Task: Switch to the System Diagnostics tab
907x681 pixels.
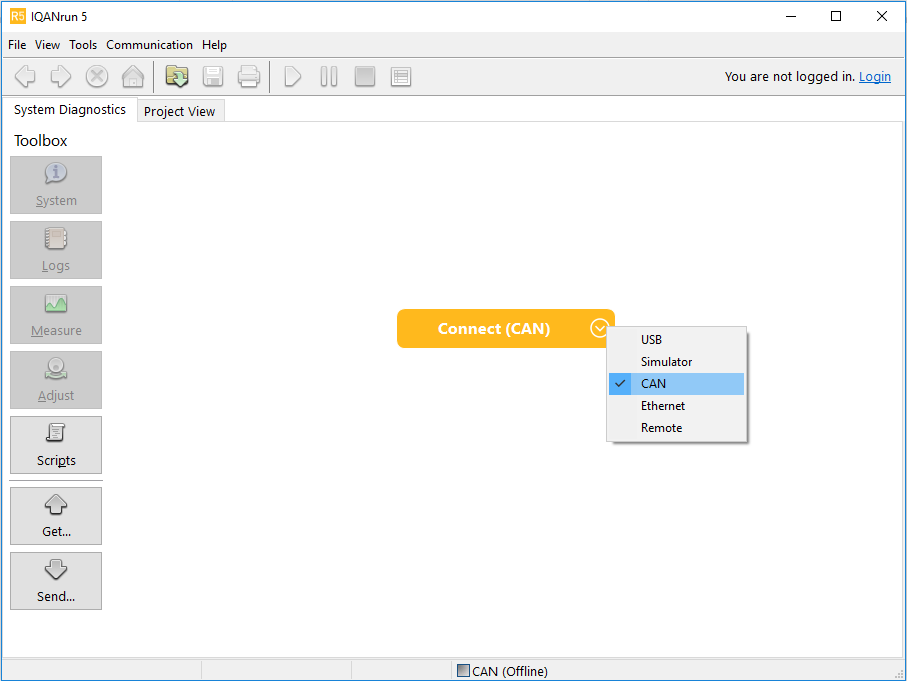Action: pyautogui.click(x=69, y=109)
